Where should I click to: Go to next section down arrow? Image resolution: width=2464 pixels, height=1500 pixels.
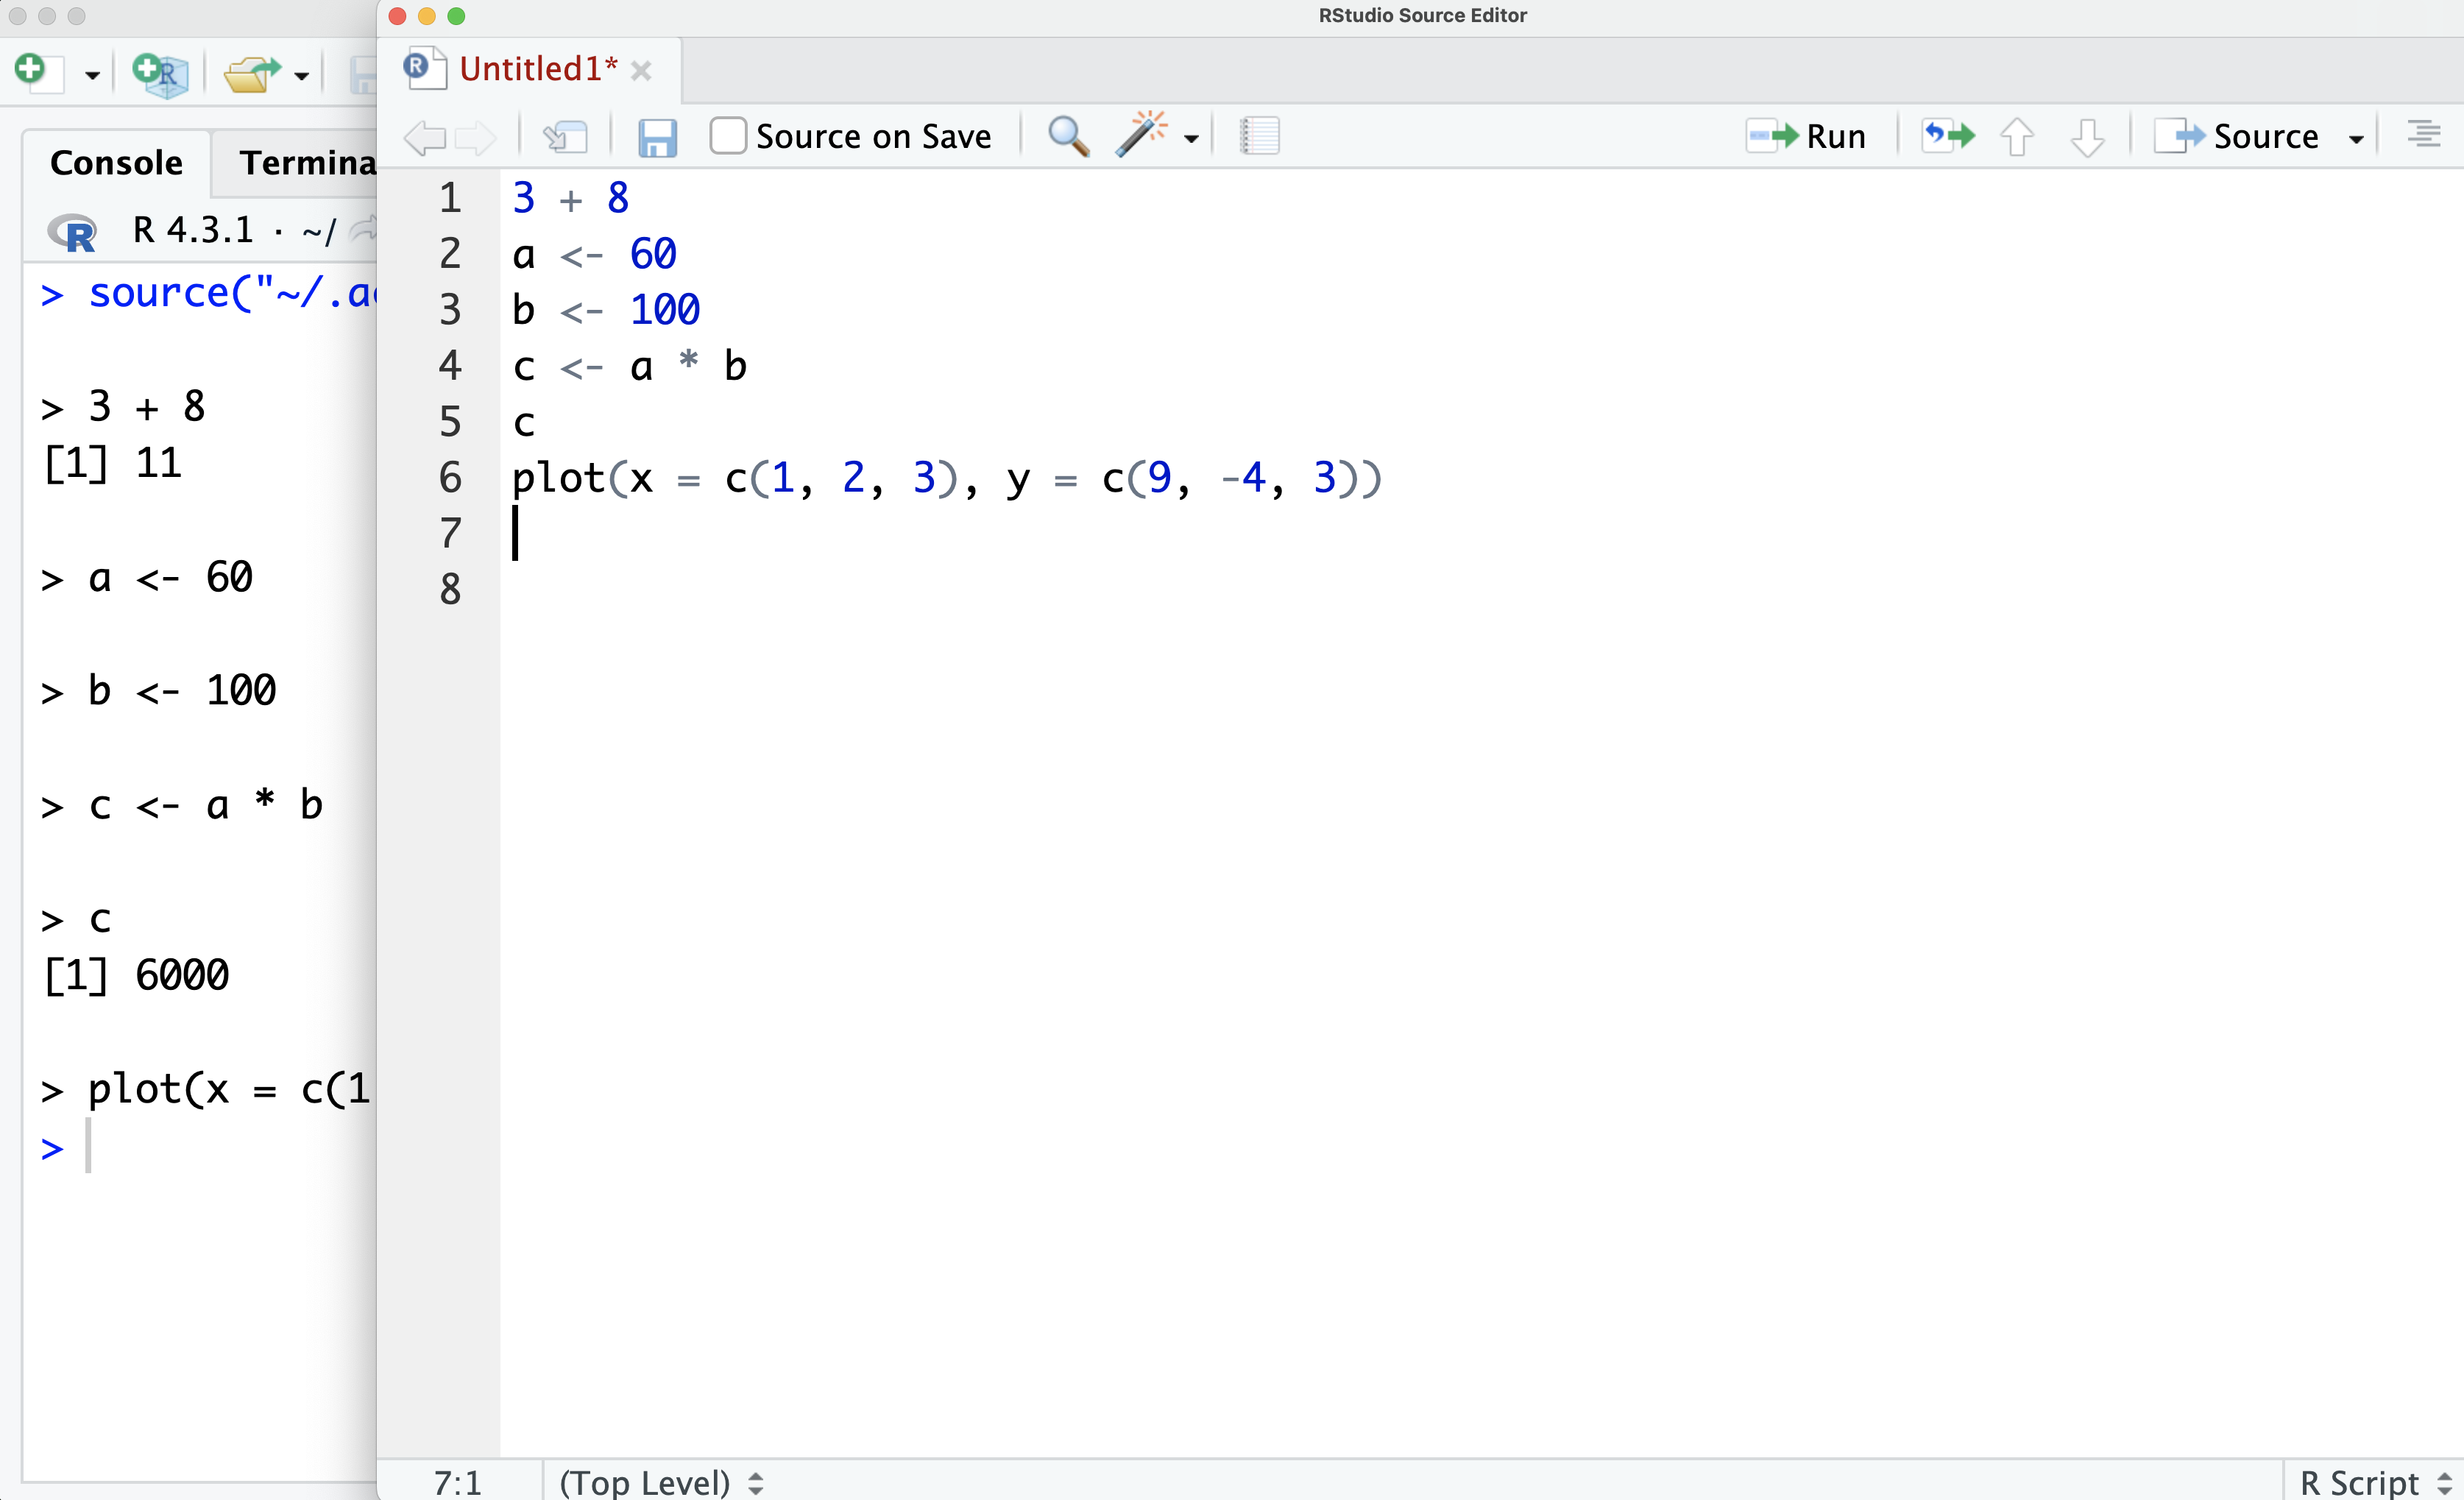coord(2087,137)
